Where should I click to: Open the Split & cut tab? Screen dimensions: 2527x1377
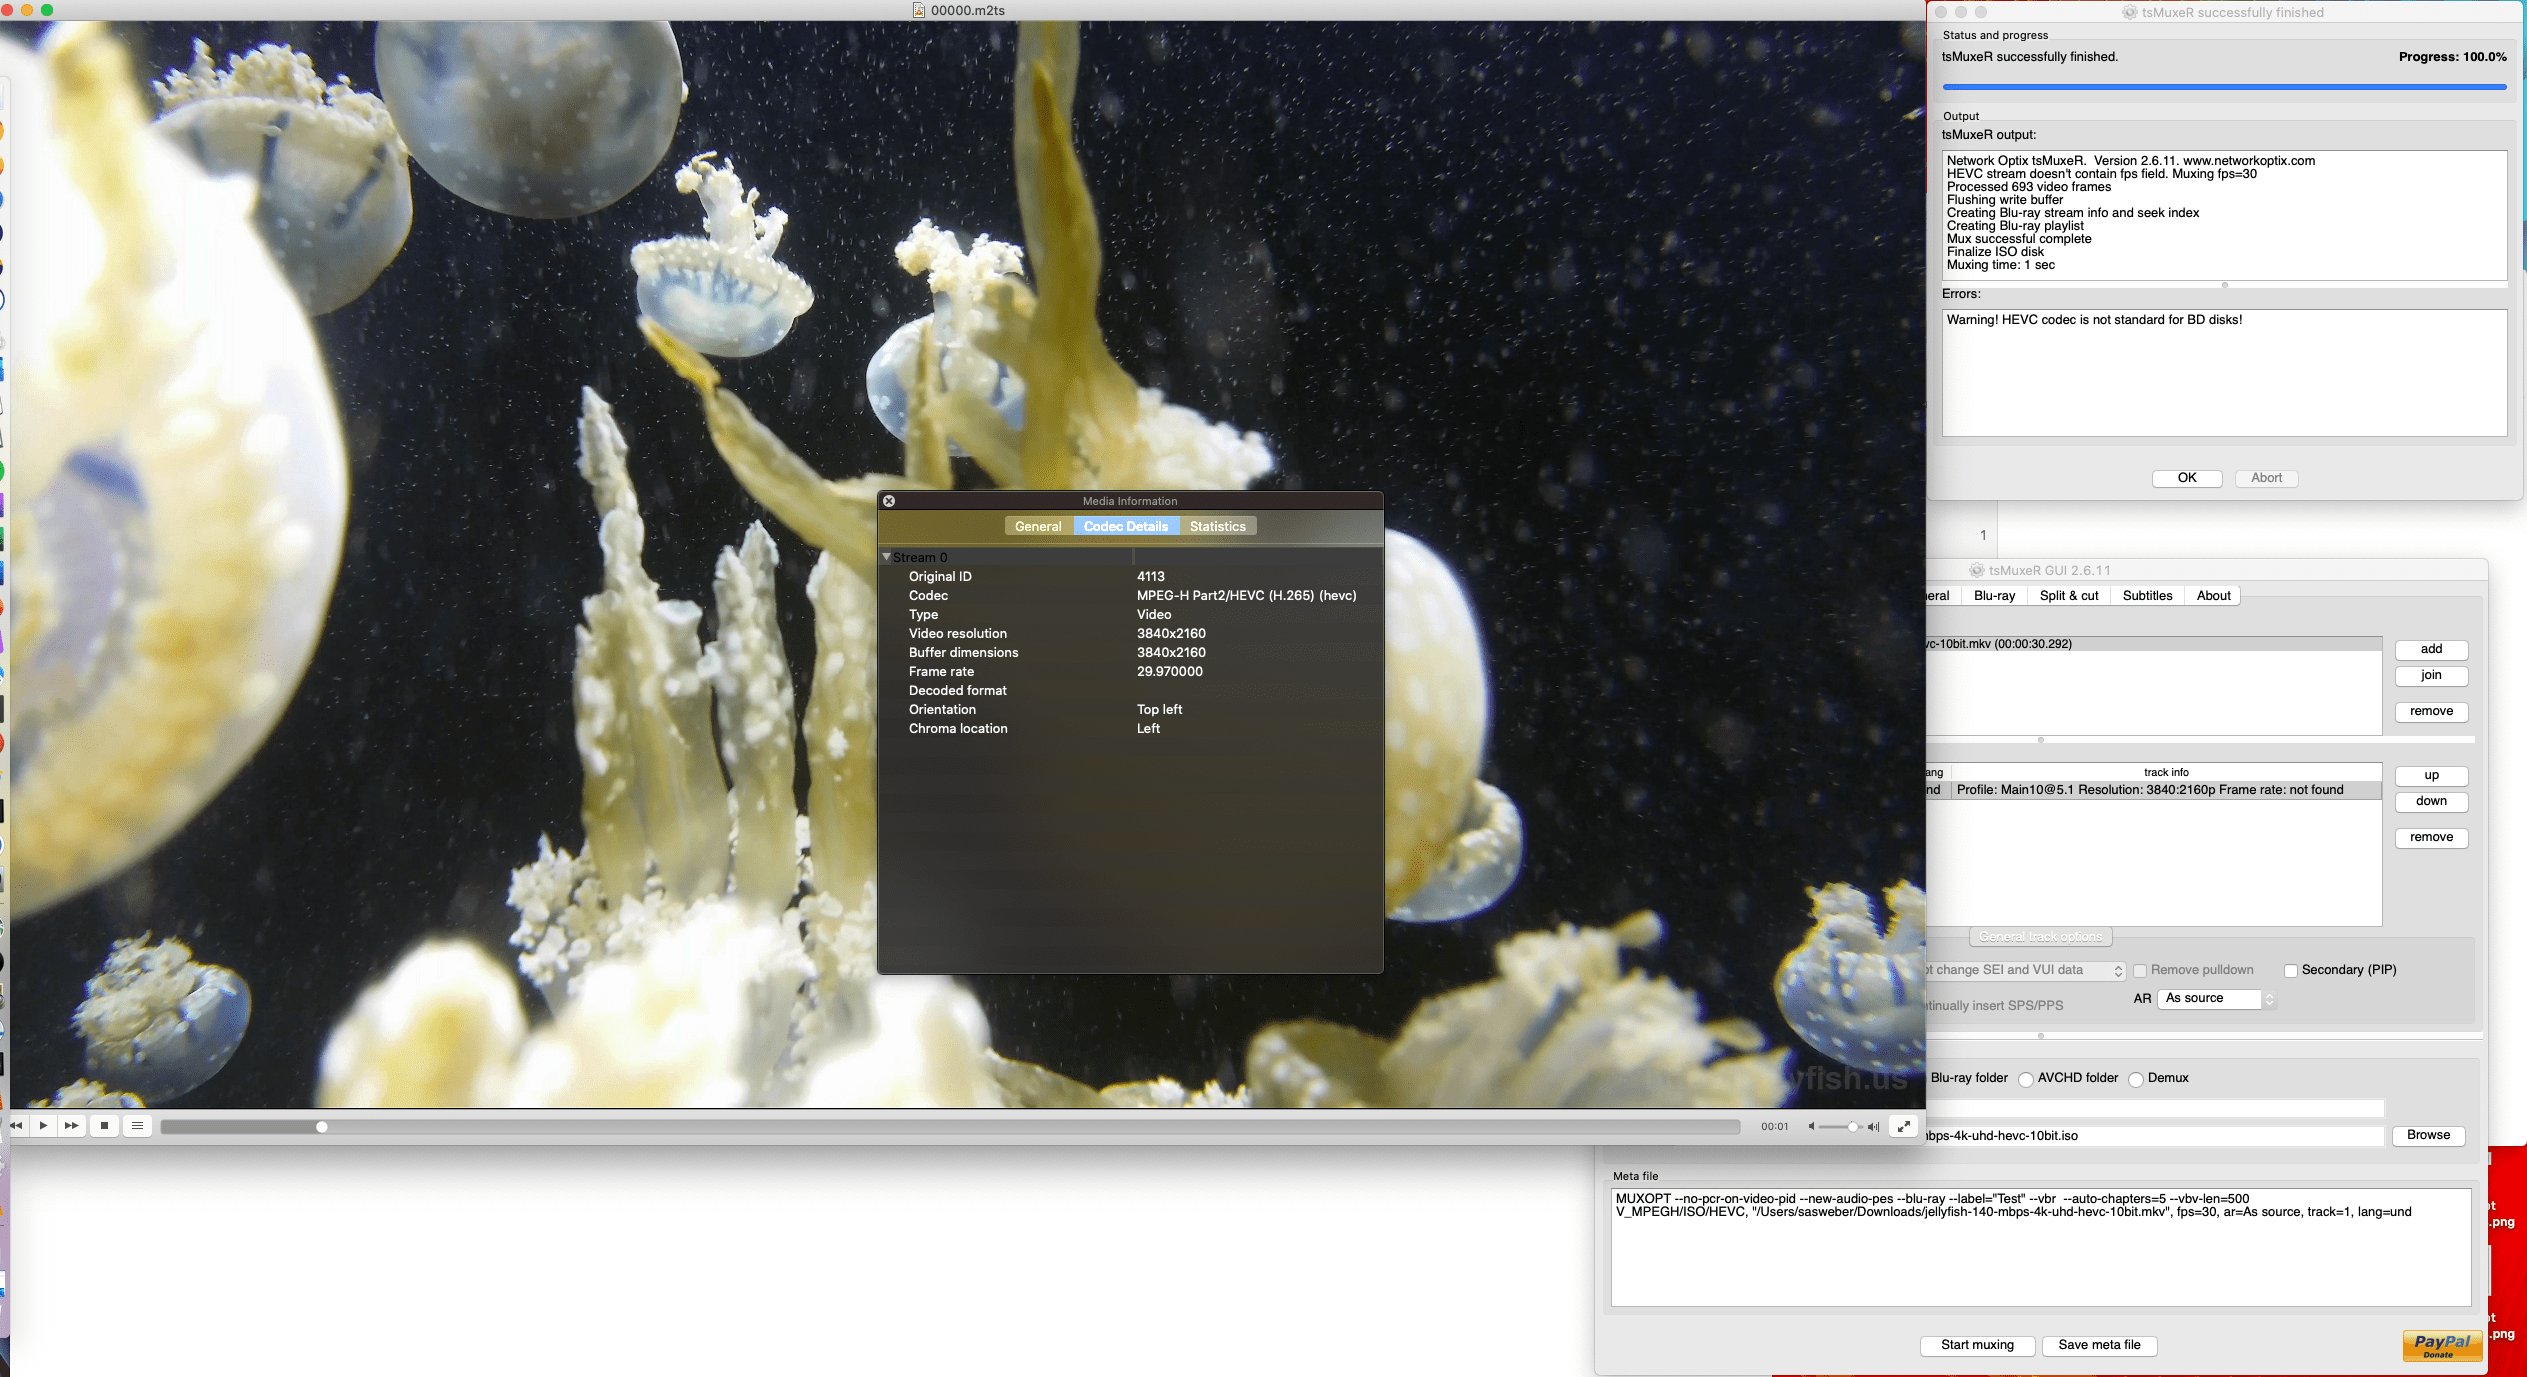coord(2069,595)
